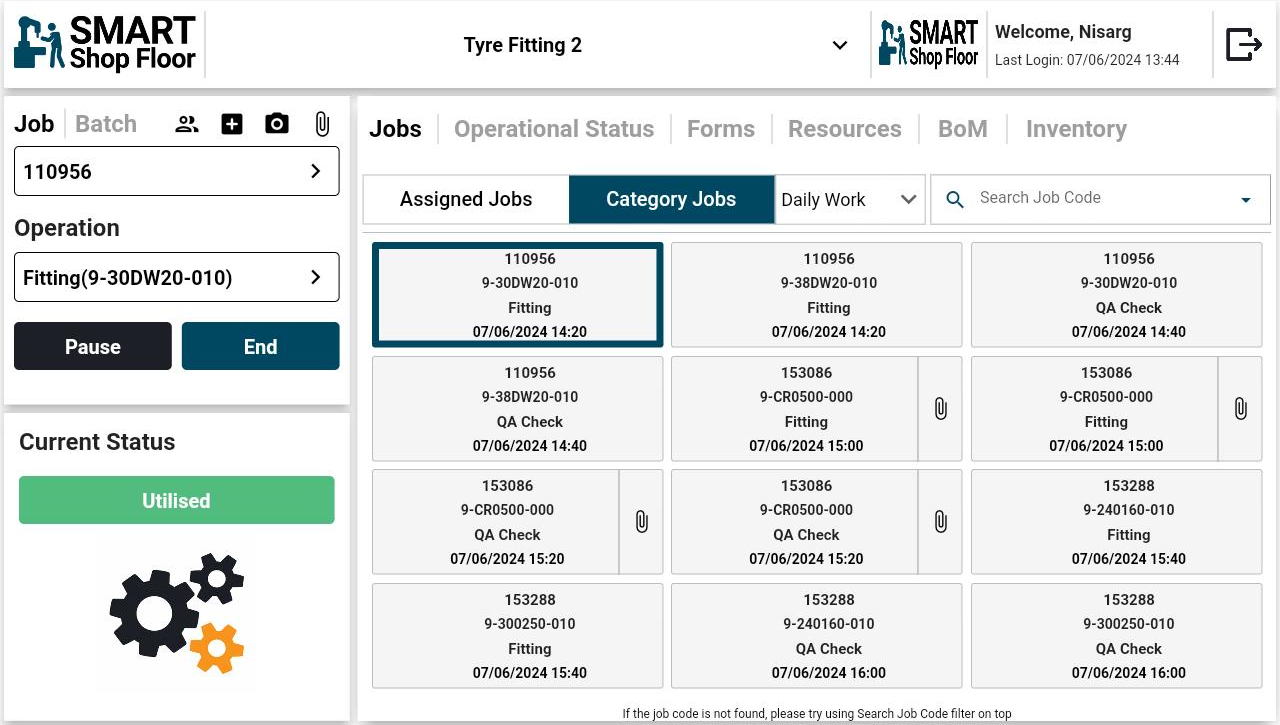This screenshot has height=725, width=1280.
Task: Open the Daily Work category dropdown
Action: click(850, 200)
